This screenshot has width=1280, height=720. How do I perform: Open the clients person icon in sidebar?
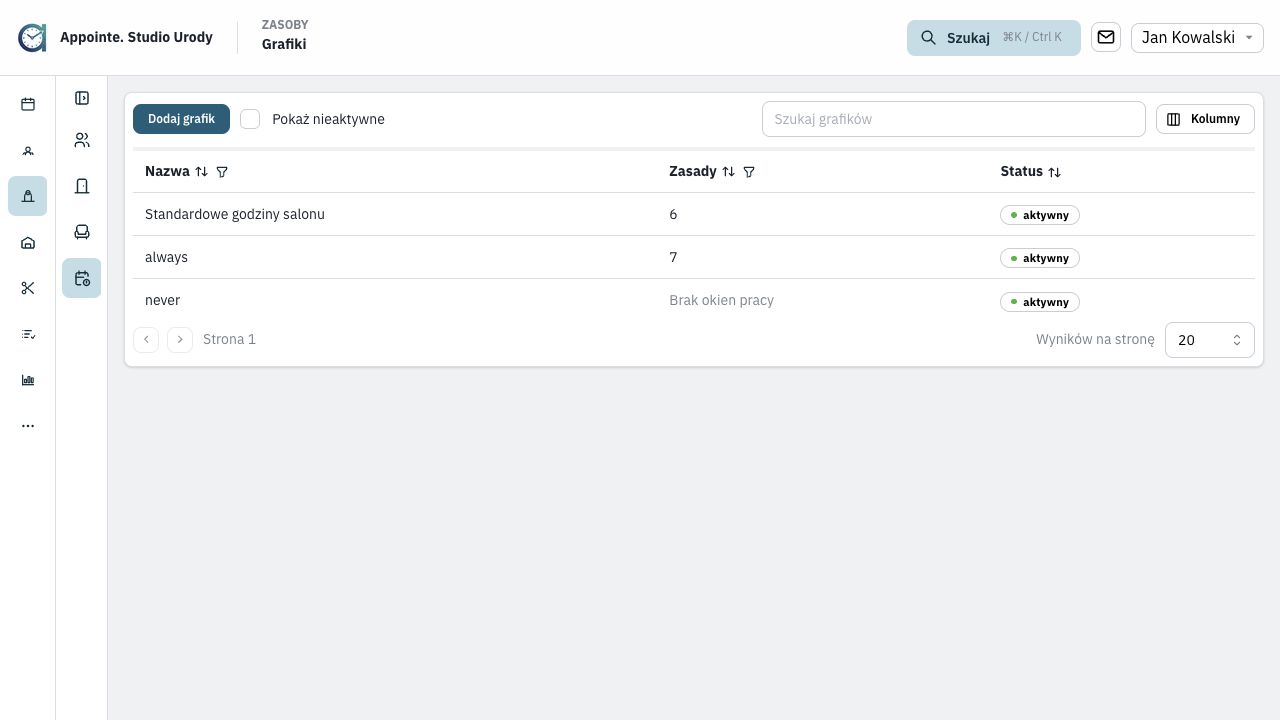coord(28,151)
